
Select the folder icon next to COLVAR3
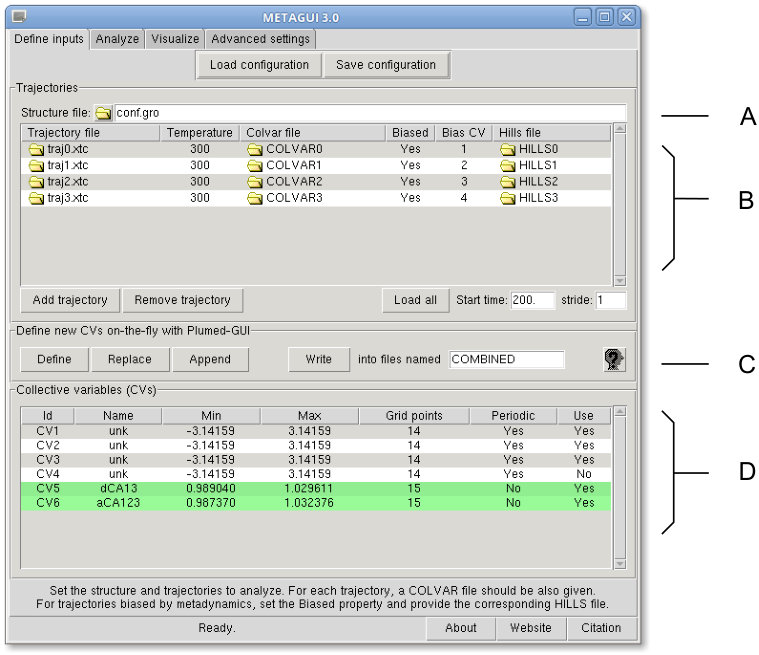coord(255,198)
